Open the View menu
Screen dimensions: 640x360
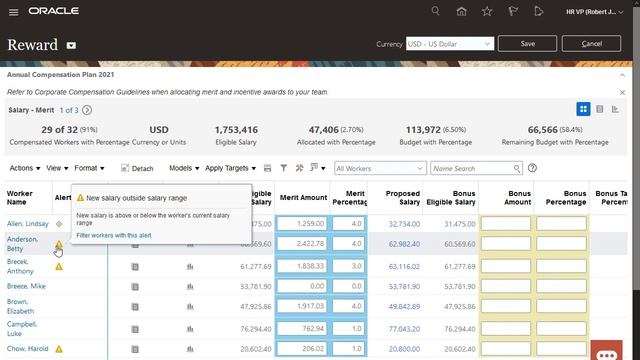57,168
